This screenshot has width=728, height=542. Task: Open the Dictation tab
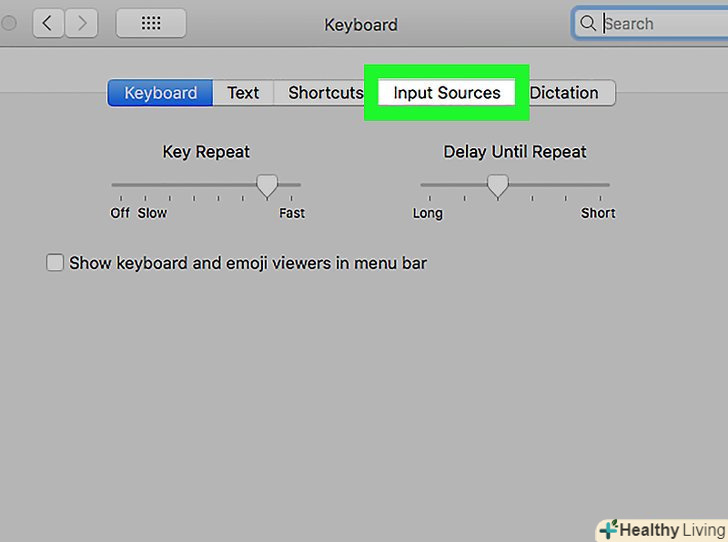click(564, 93)
